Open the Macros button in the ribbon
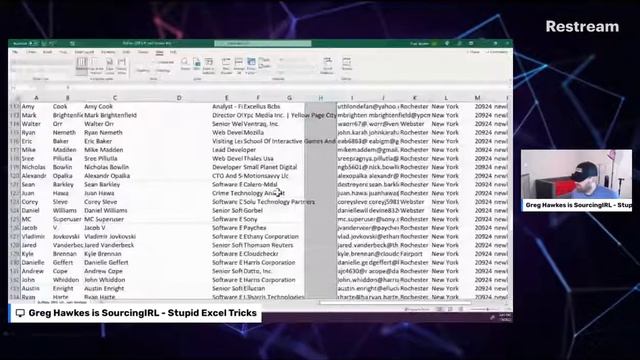Viewport: 640px width, 360px height. click(347, 64)
